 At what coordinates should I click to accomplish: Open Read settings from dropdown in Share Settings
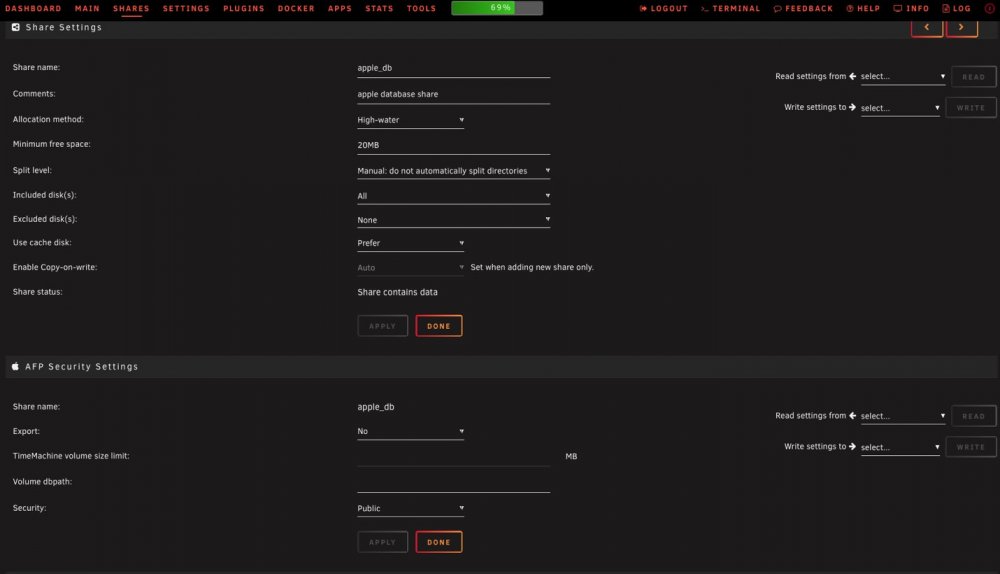coord(903,77)
